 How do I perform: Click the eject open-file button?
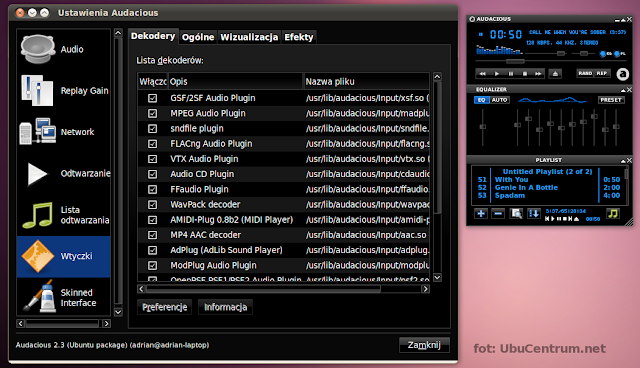555,73
